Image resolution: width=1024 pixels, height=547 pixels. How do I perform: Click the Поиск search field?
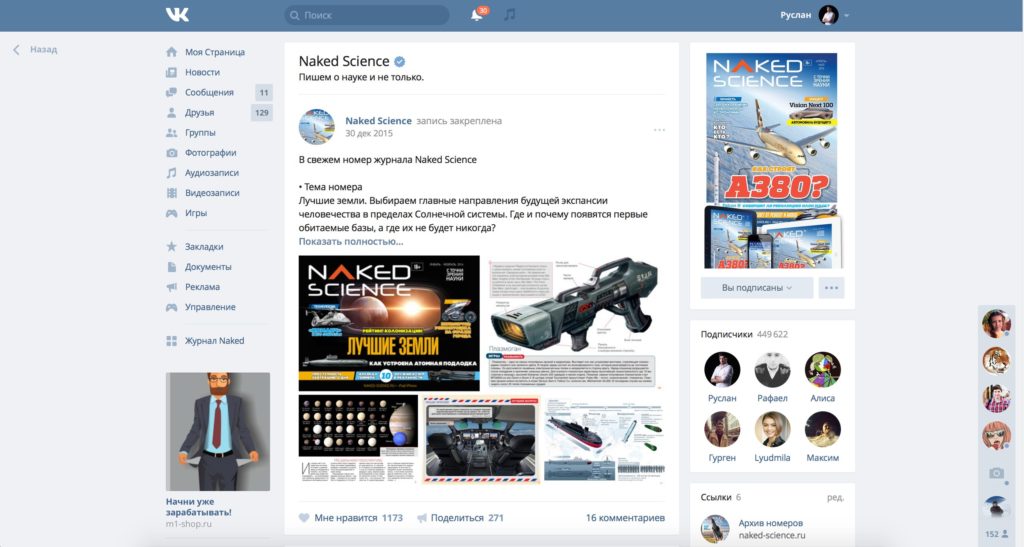366,15
